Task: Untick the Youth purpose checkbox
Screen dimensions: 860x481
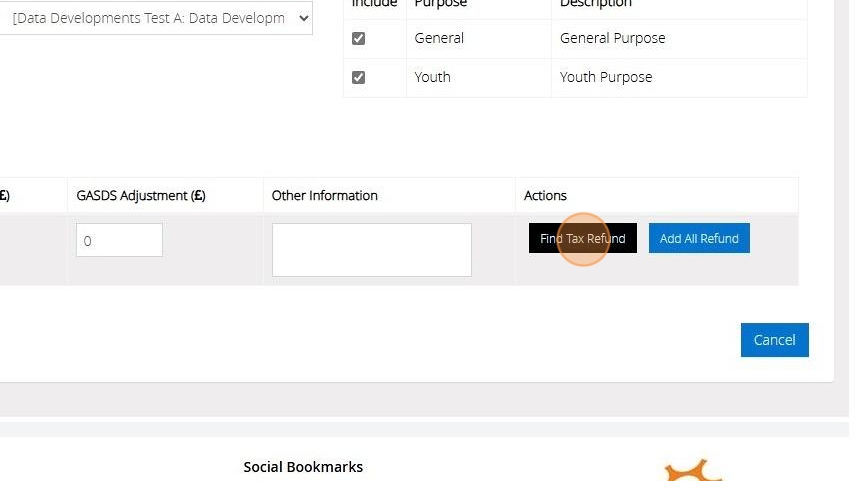Action: 359,77
